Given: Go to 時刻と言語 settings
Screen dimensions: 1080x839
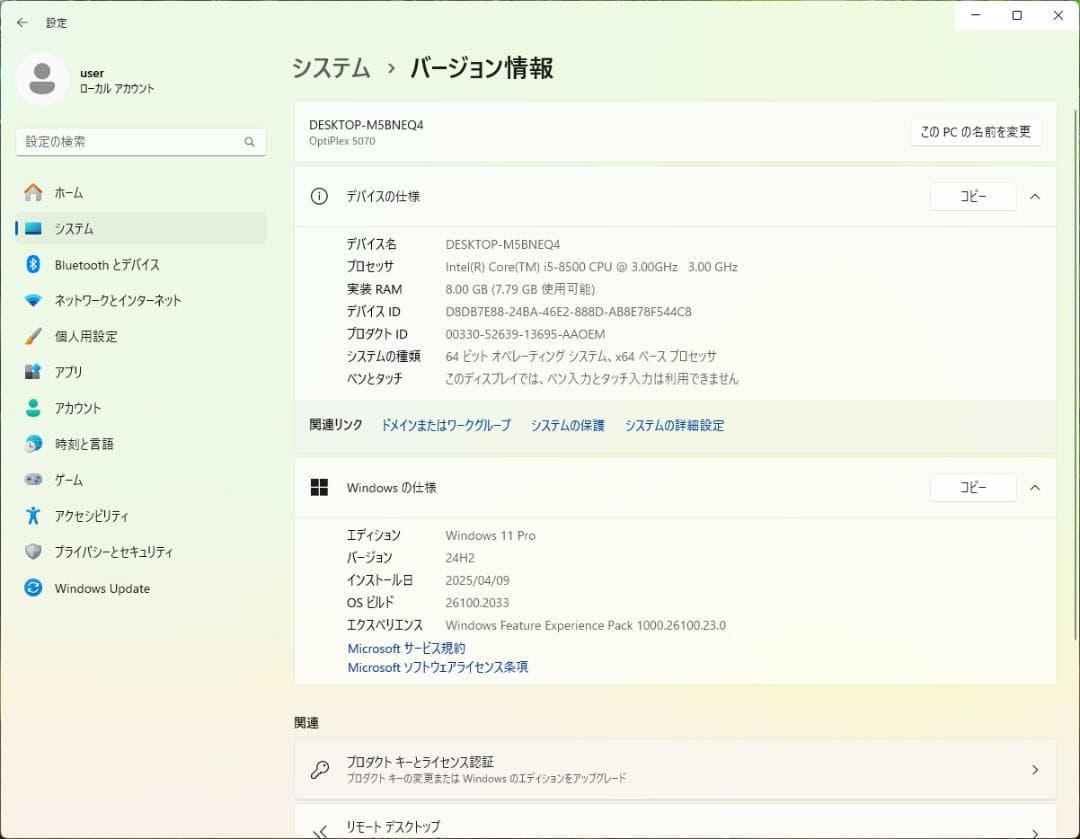Looking at the screenshot, I should 141,444.
